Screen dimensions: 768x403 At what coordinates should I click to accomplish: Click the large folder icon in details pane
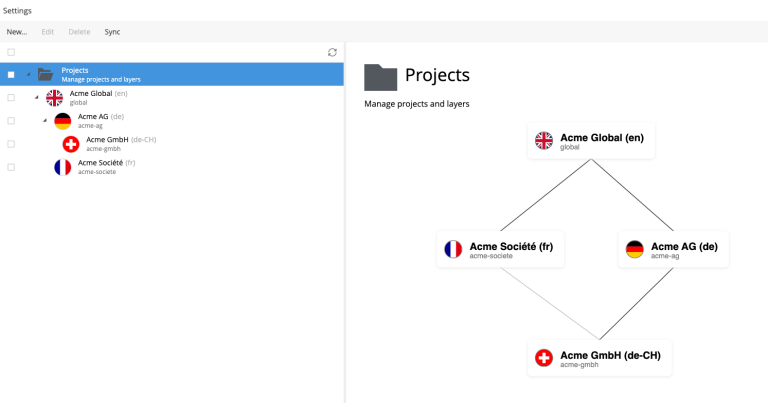[380, 77]
